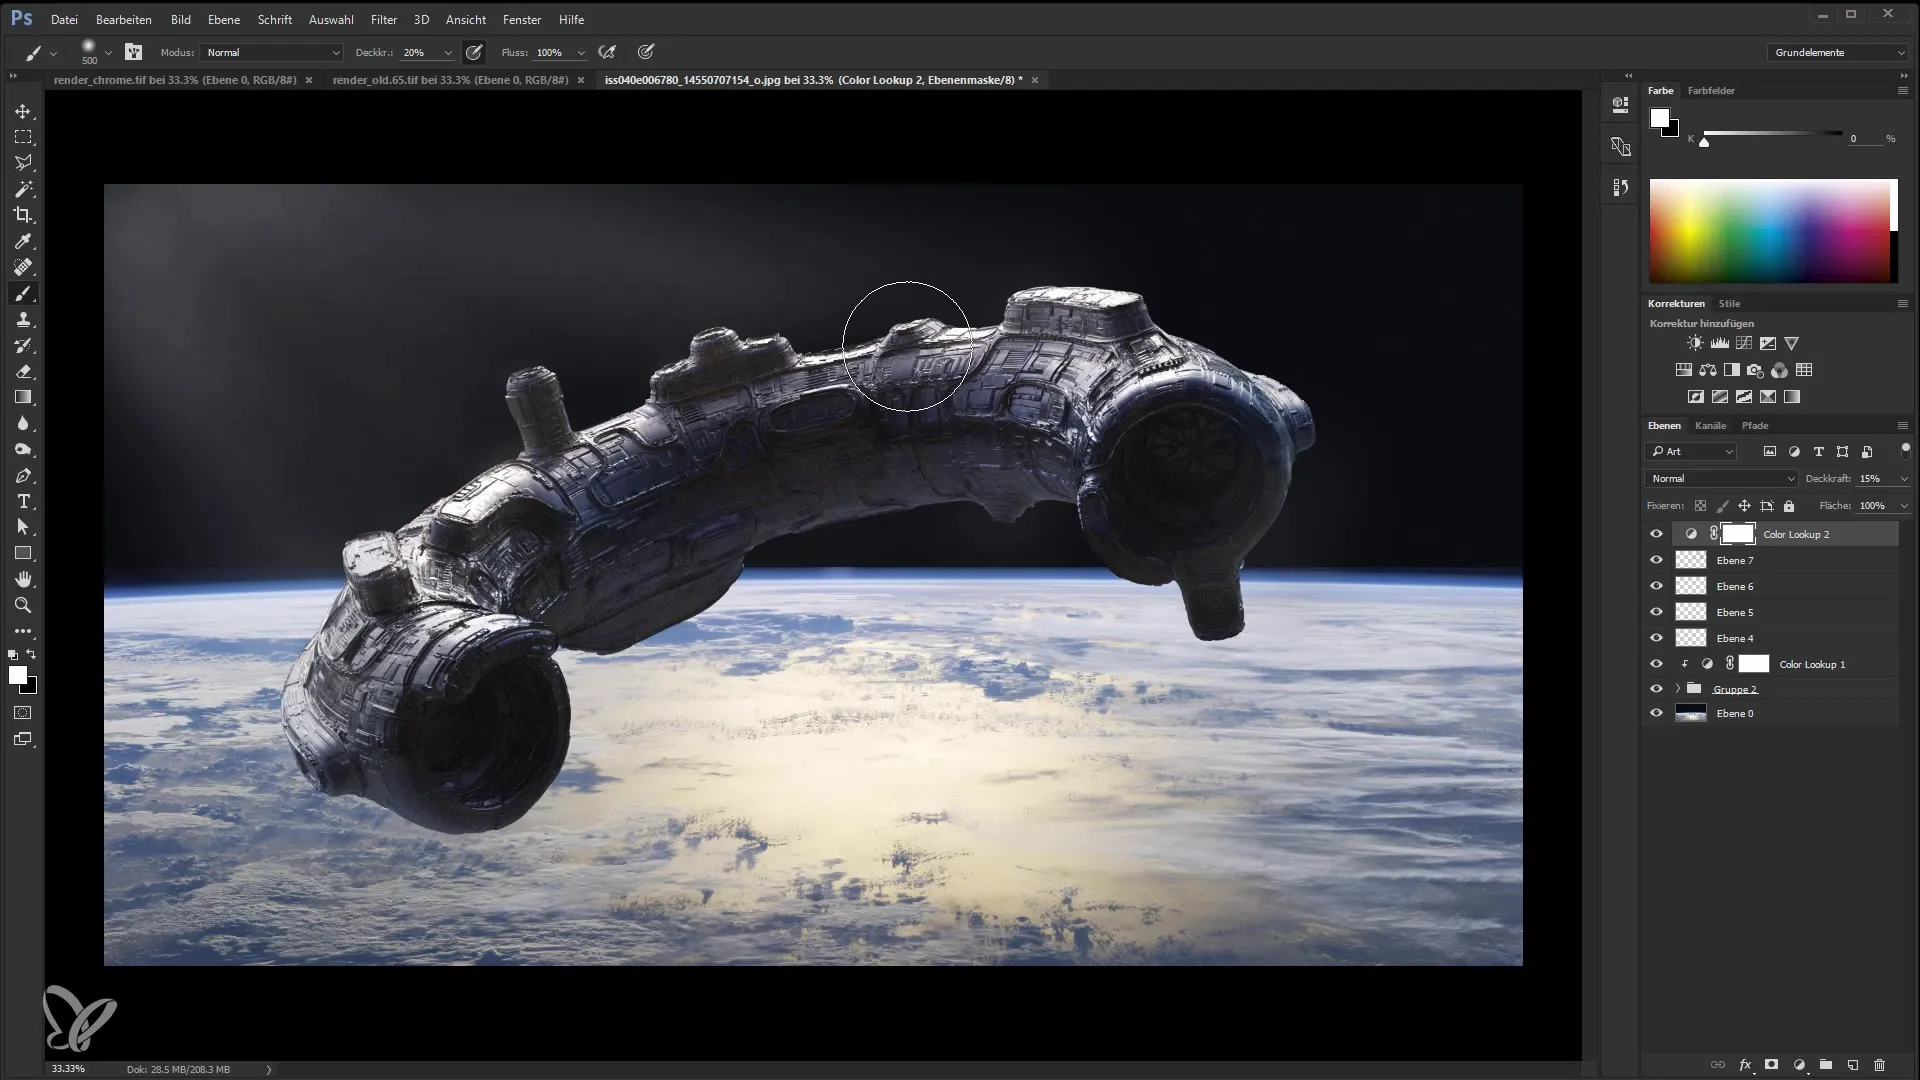The image size is (1920, 1080).
Task: Select the Move tool
Action: point(23,111)
